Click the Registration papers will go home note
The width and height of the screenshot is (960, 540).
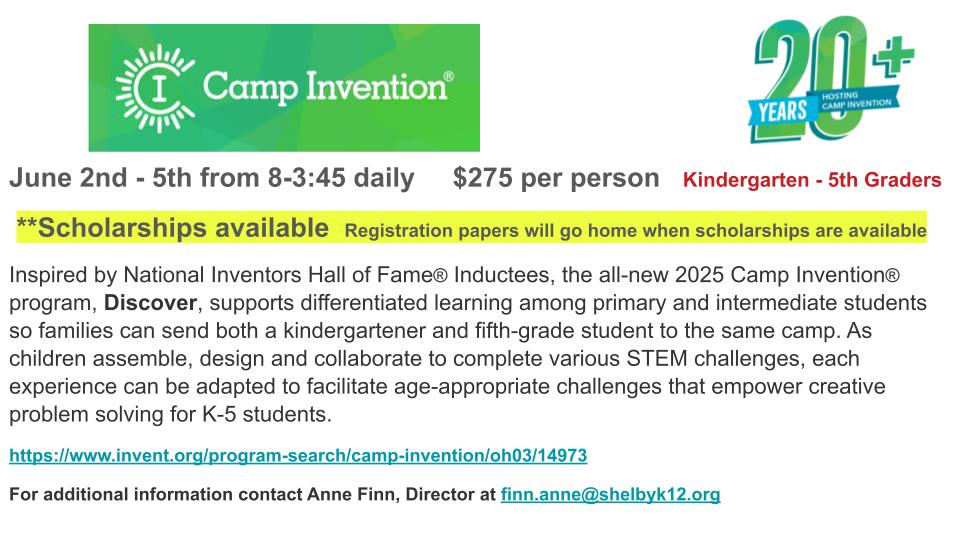(636, 231)
